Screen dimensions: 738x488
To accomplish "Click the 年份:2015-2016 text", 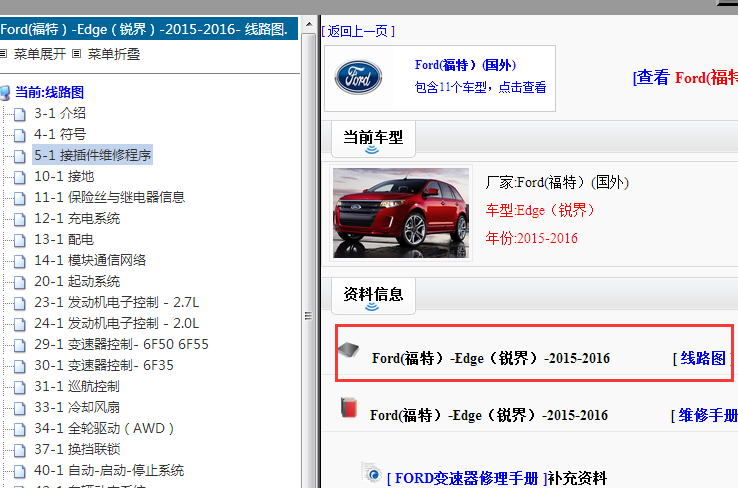I will click(531, 239).
